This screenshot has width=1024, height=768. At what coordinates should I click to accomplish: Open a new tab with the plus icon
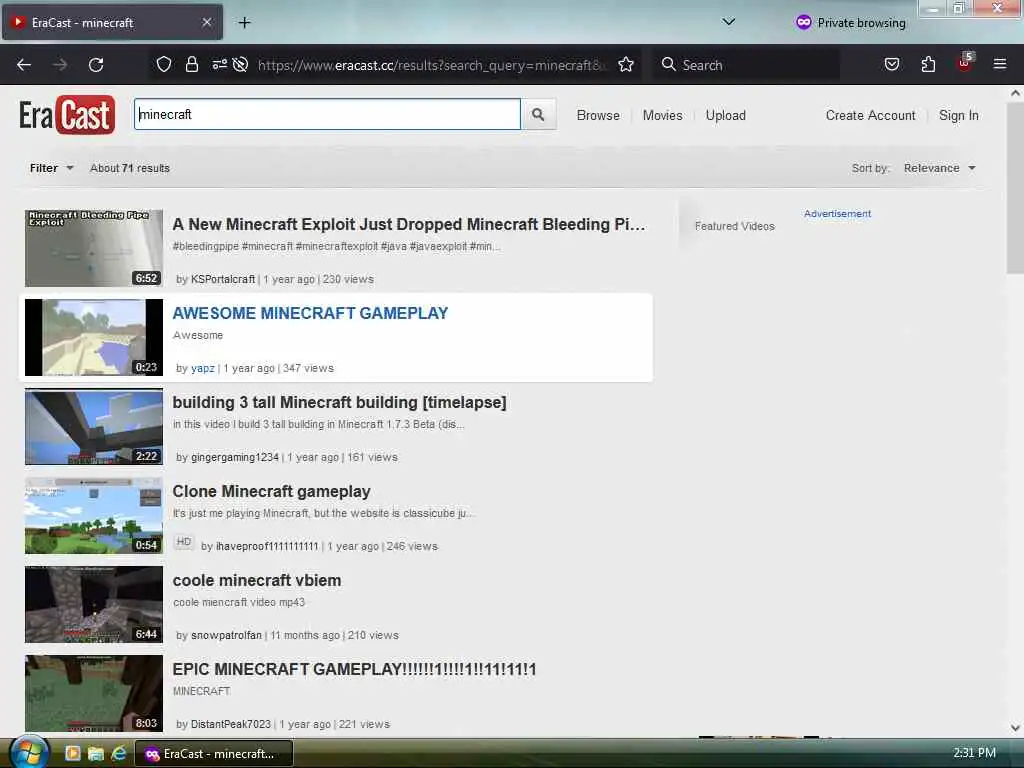245,23
